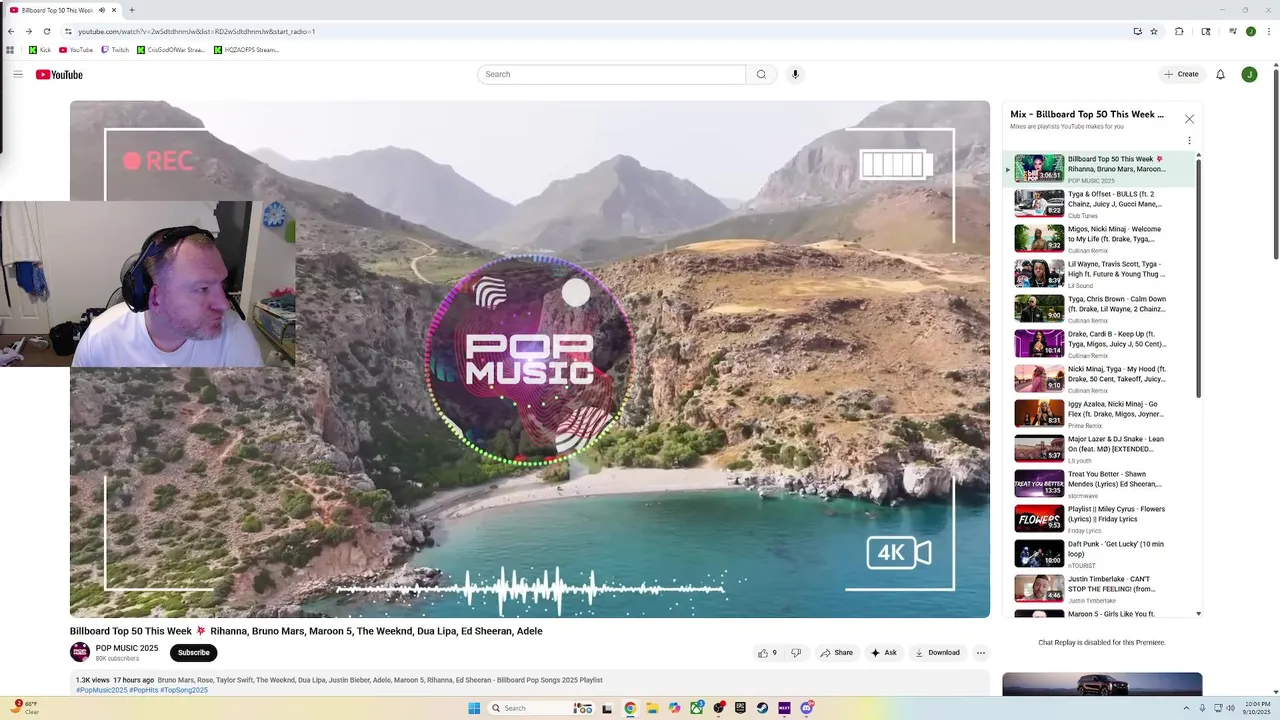The width and height of the screenshot is (1280, 720).
Task: Click the Ask button
Action: click(884, 653)
